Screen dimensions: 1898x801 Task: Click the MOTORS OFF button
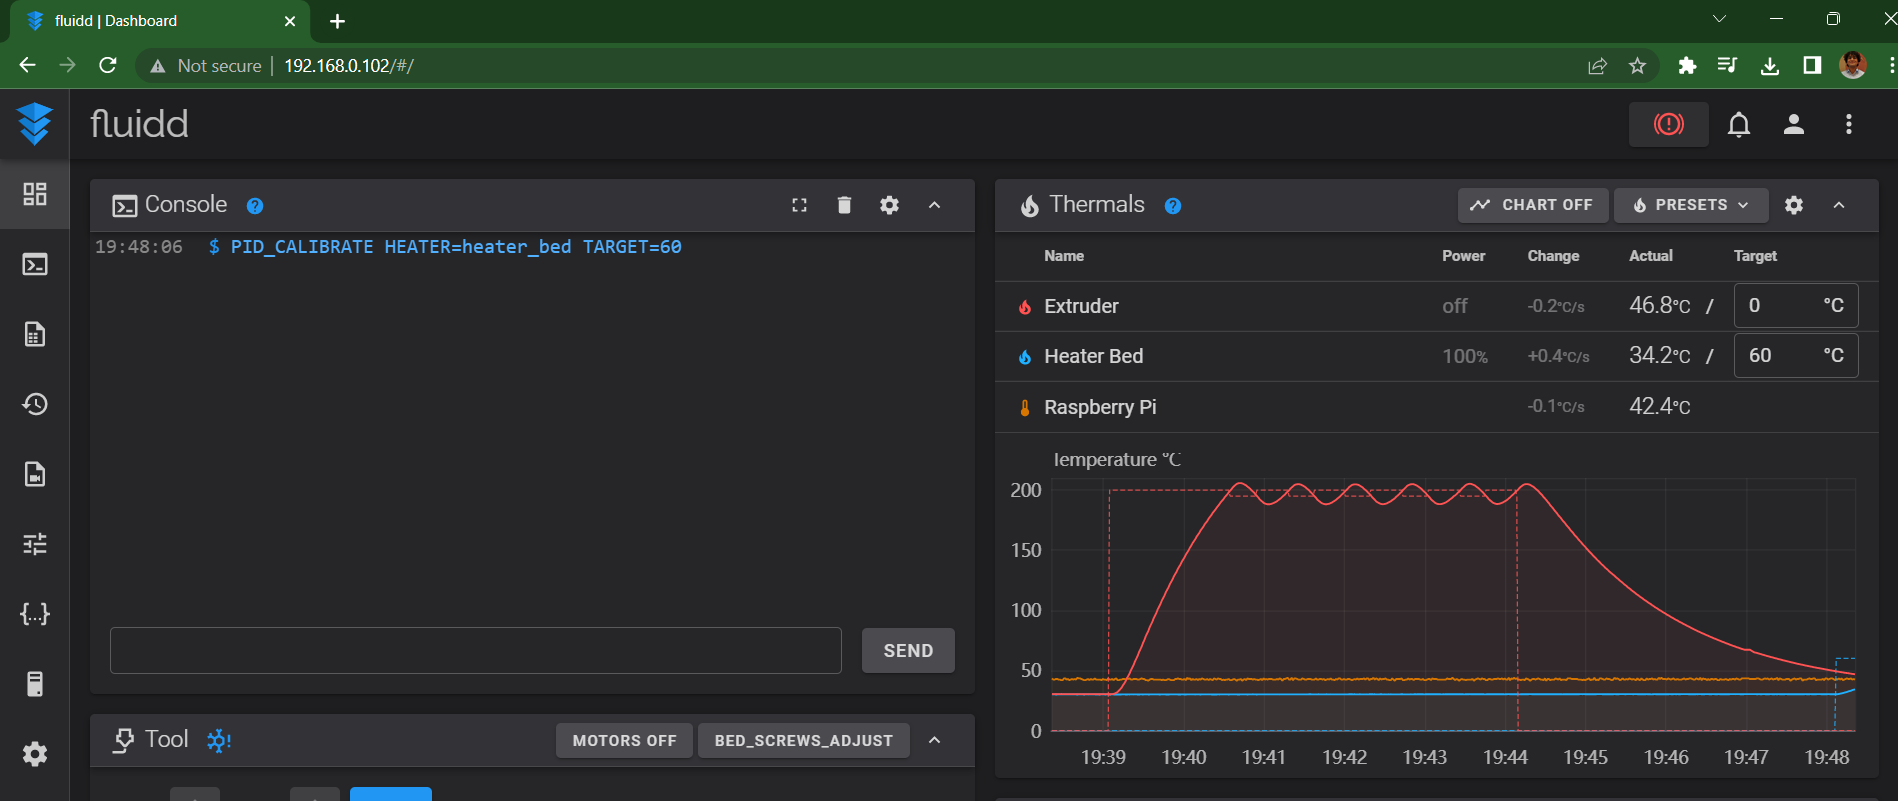(x=624, y=741)
